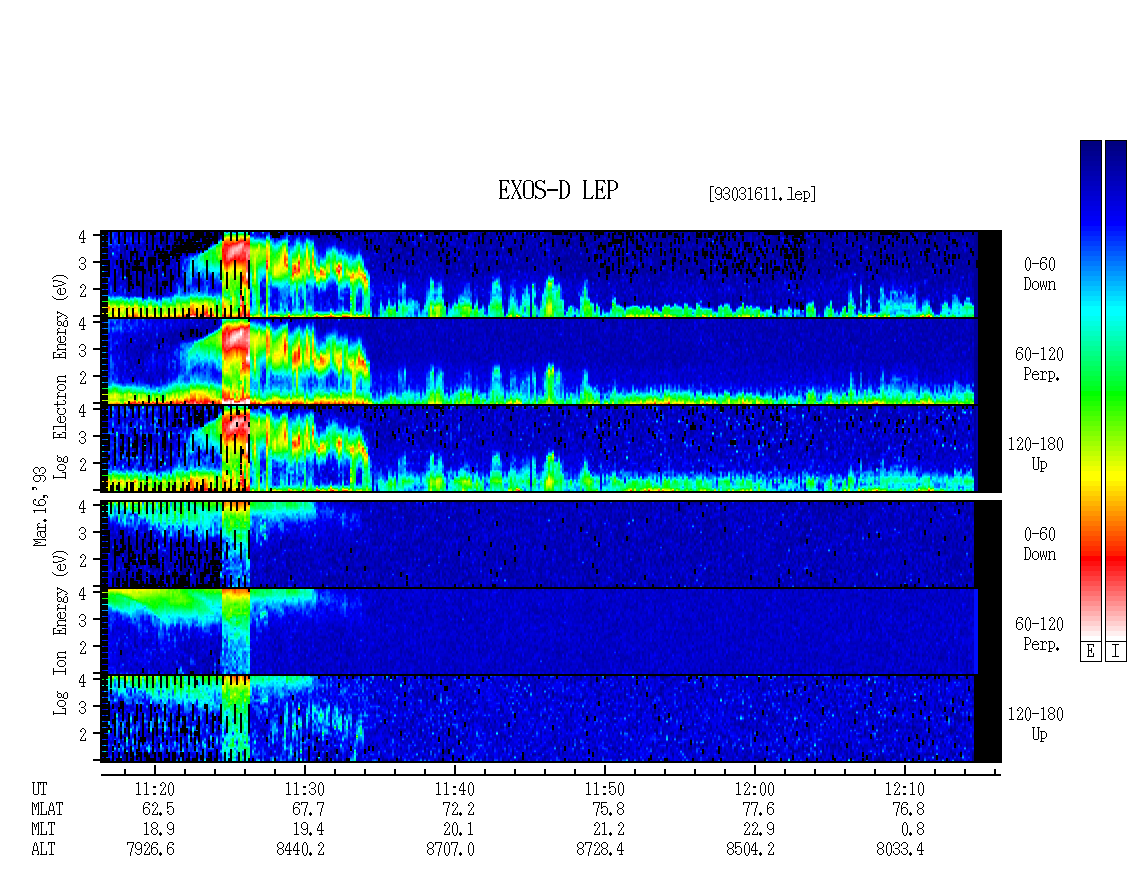Click the MLAT value 77.6
This screenshot has width=1130, height=875.
click(x=758, y=809)
